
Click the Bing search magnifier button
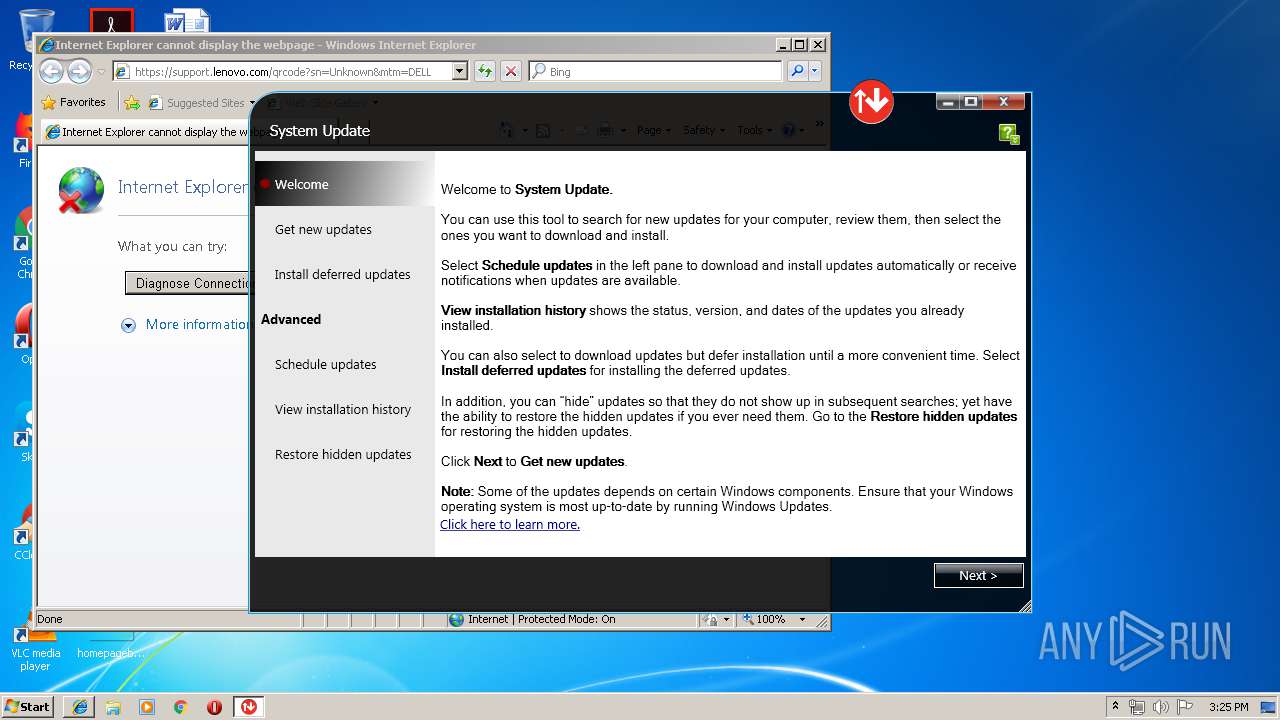pos(797,71)
